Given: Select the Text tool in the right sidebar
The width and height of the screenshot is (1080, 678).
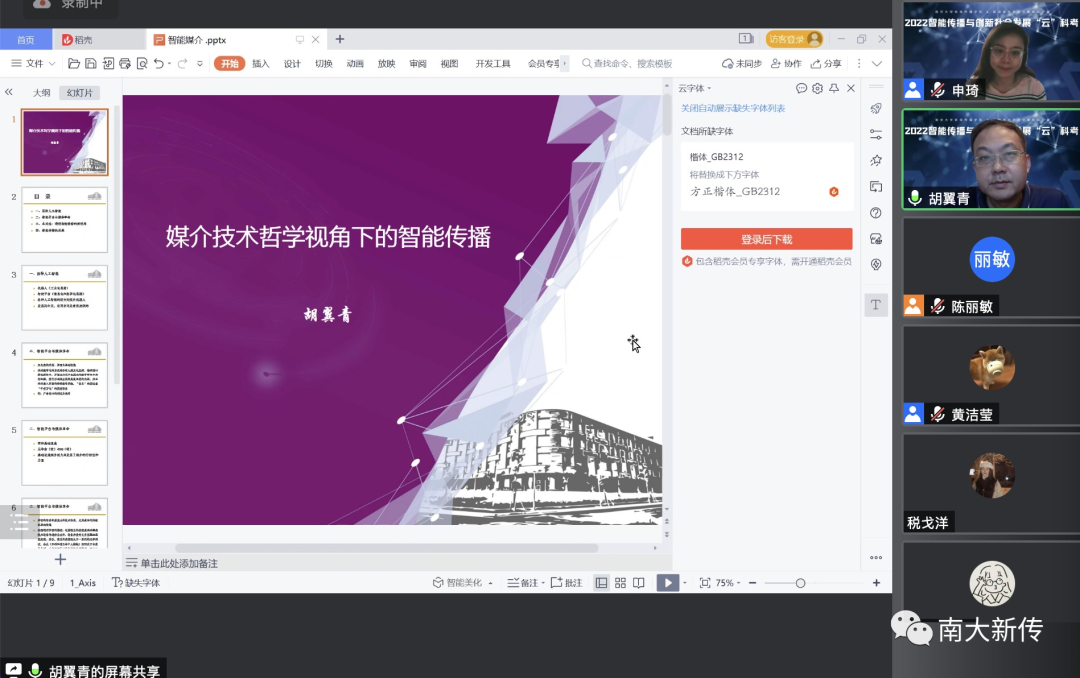Looking at the screenshot, I should [x=876, y=303].
